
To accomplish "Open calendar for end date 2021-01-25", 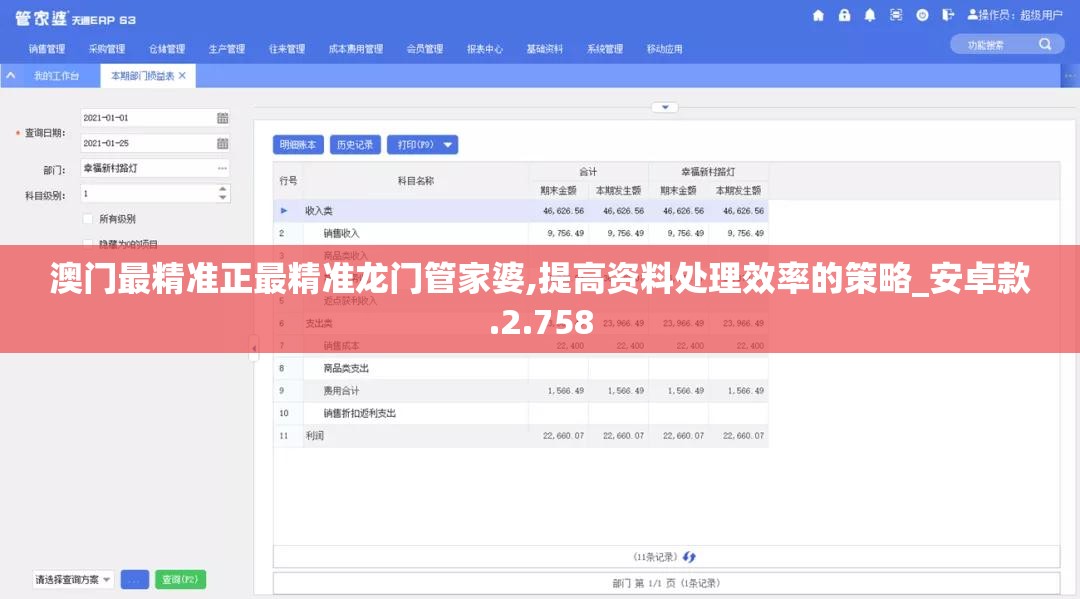I will [222, 143].
